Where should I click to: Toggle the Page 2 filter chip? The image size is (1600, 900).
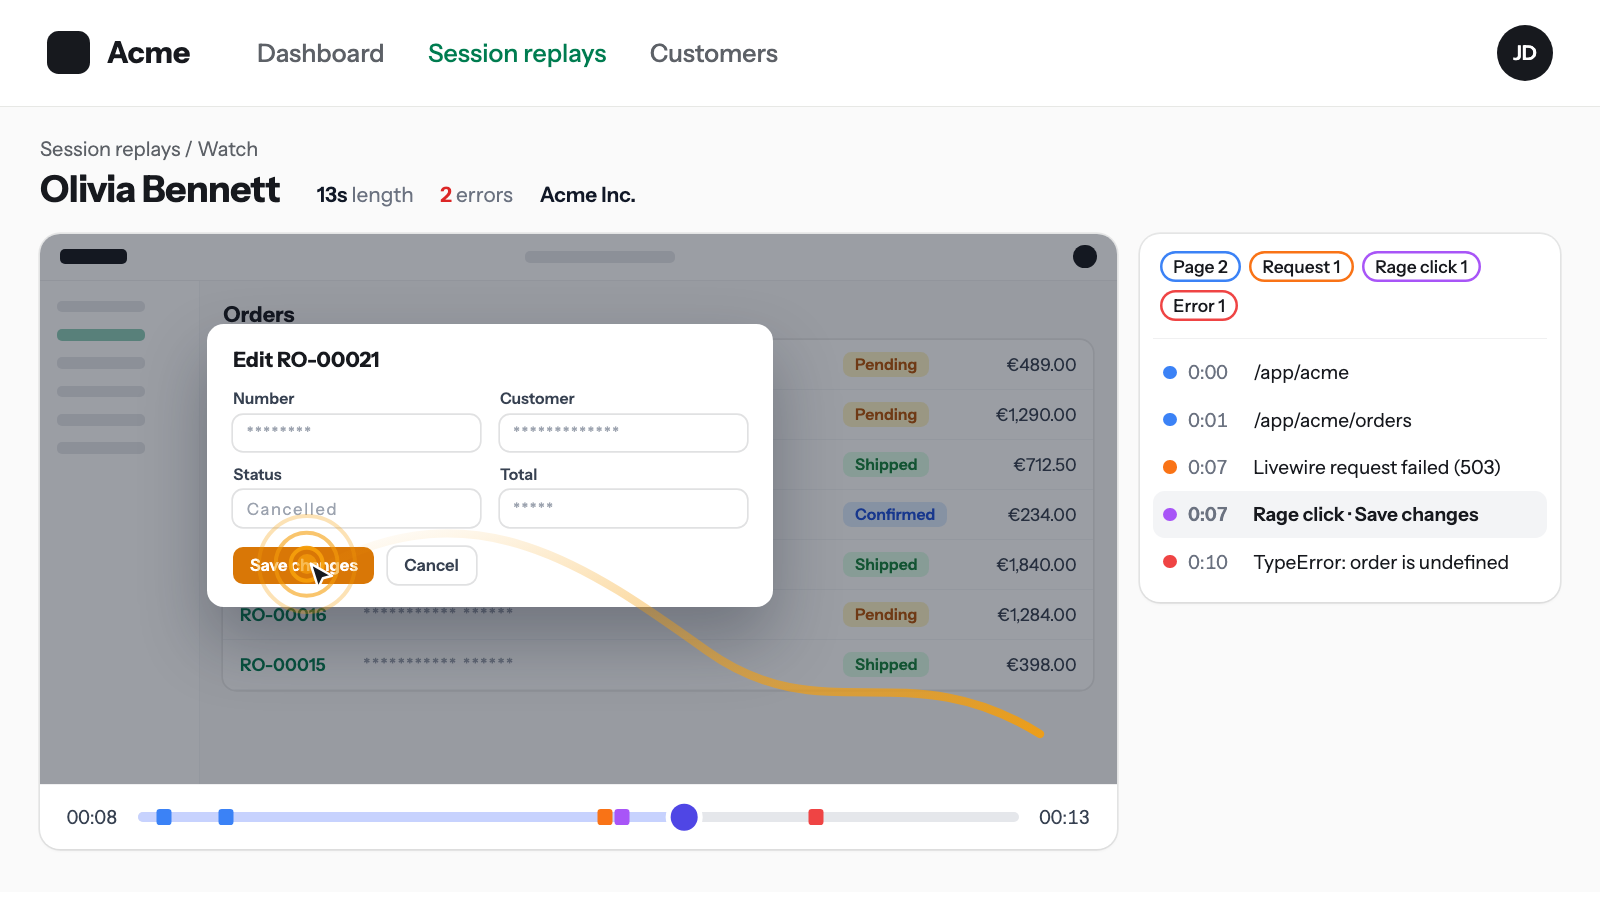(1200, 267)
